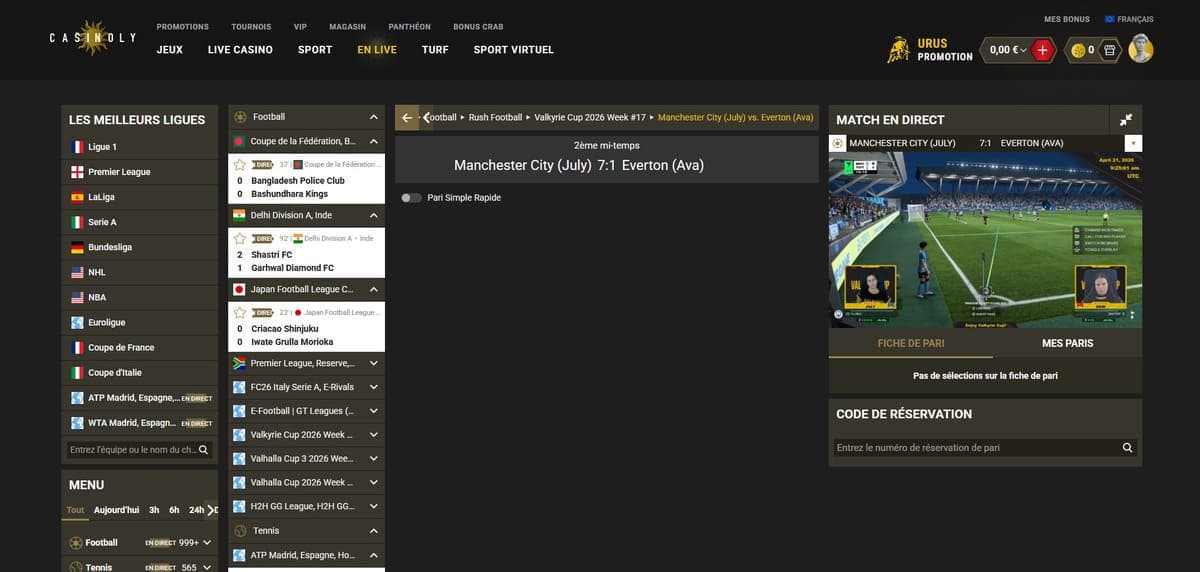The image size is (1200, 572).
Task: Select LaLiga in best leagues
Action: pyautogui.click(x=139, y=197)
